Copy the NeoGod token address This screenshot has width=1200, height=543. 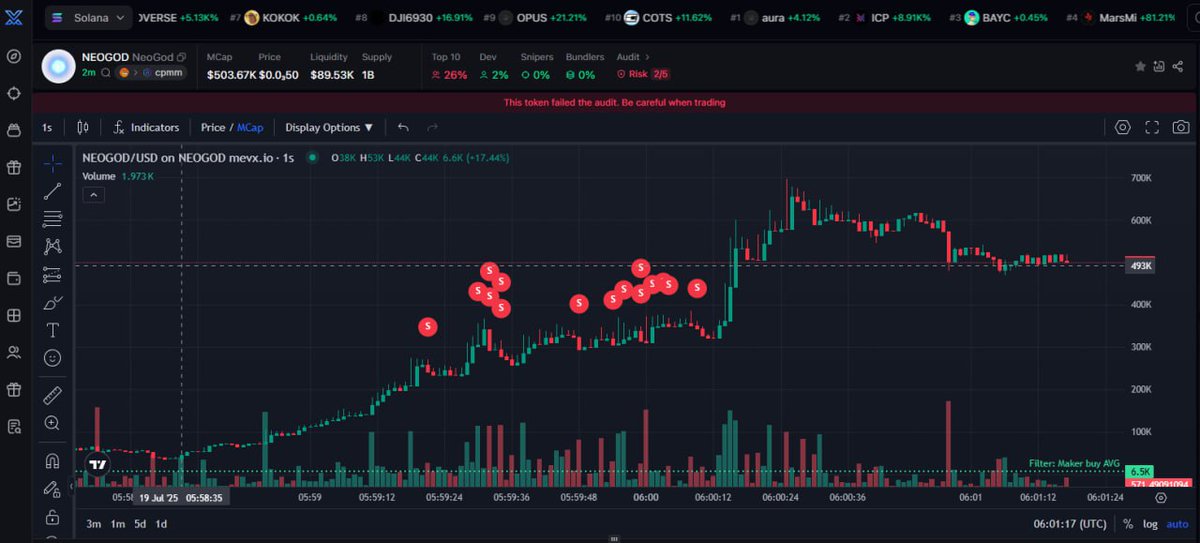[182, 58]
